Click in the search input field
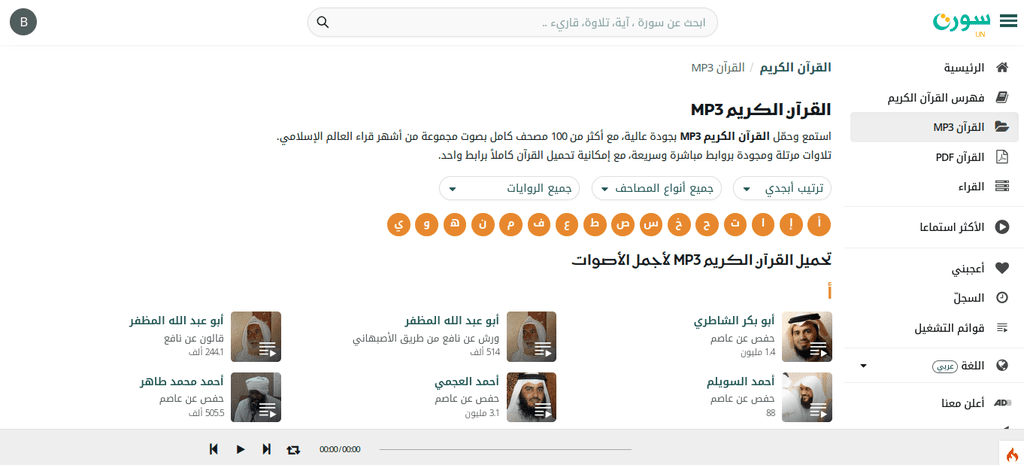The image size is (1024, 465). (x=513, y=22)
